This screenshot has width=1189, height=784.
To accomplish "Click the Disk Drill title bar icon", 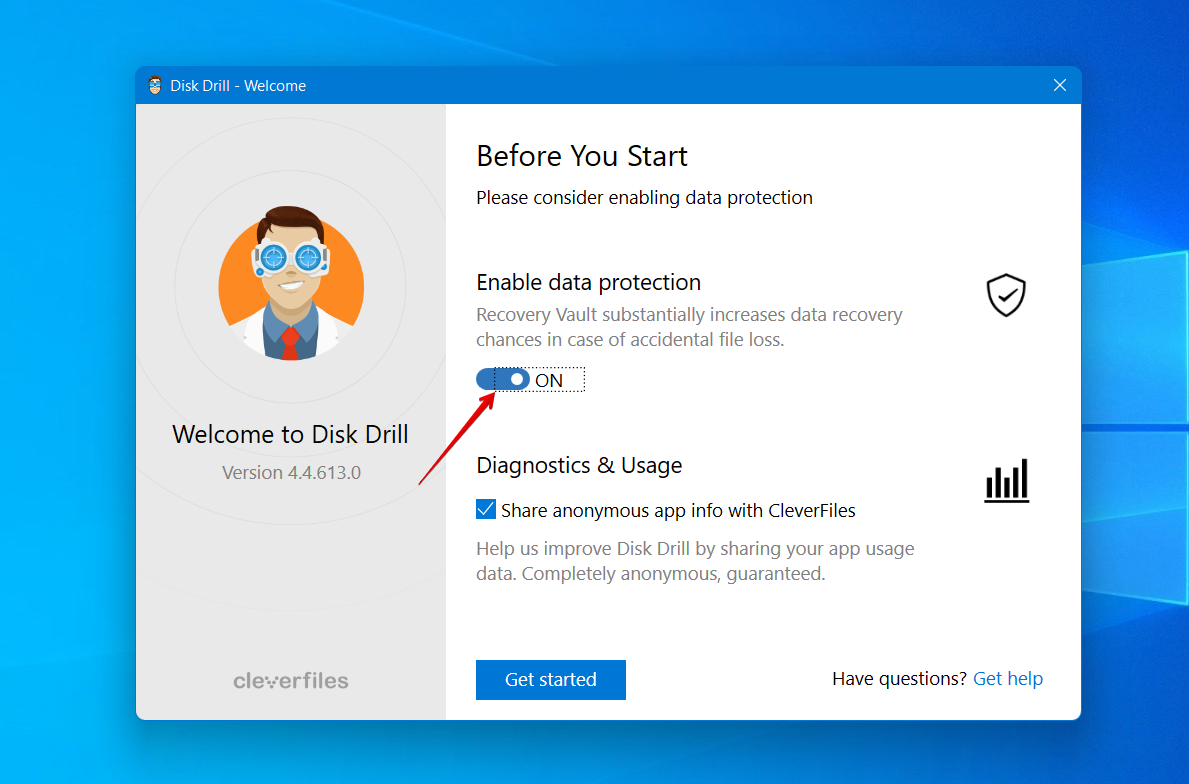I will pyautogui.click(x=155, y=85).
